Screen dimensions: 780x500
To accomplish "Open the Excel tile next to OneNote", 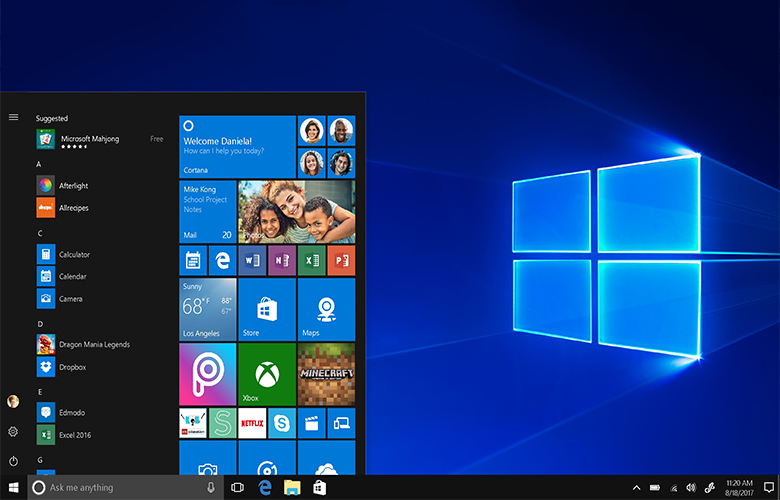I will tap(311, 260).
